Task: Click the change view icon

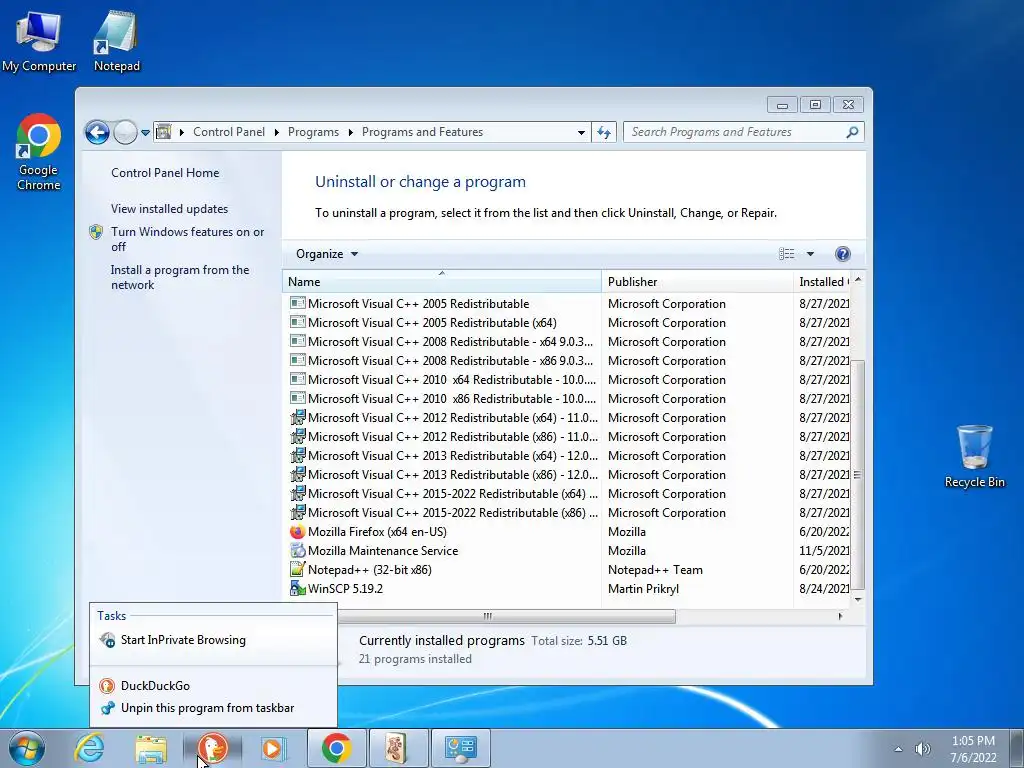Action: pos(786,254)
